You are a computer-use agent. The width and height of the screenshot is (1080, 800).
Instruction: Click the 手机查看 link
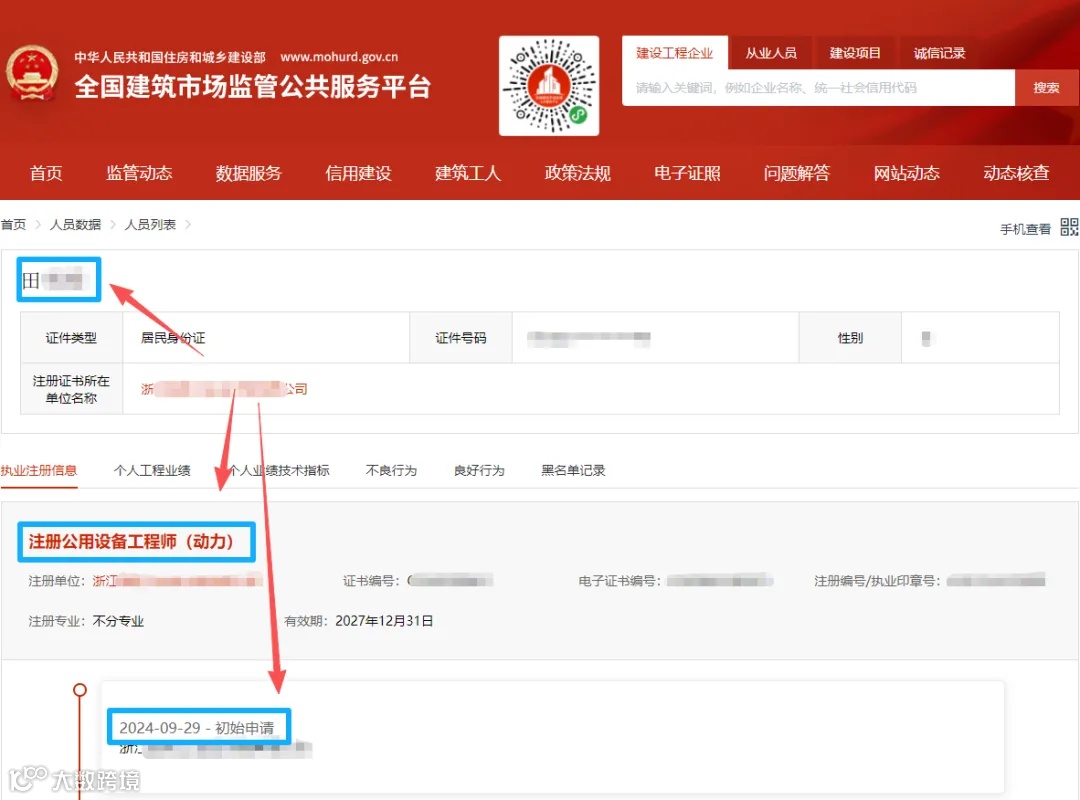(x=1025, y=229)
